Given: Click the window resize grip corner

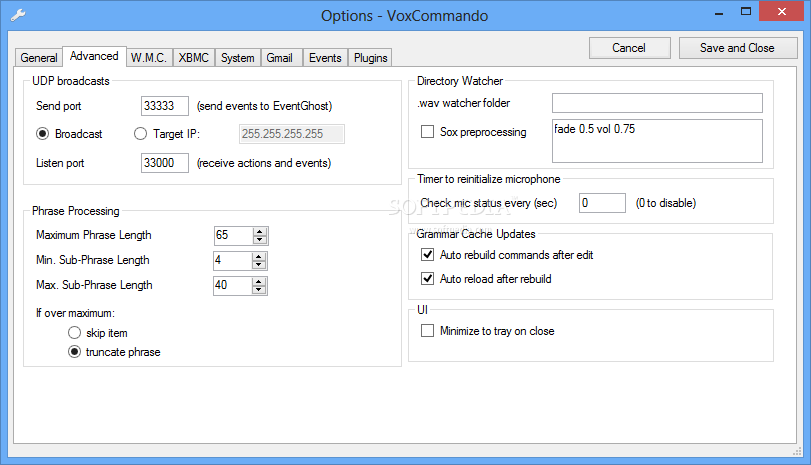Looking at the screenshot, I should pyautogui.click(x=797, y=452).
